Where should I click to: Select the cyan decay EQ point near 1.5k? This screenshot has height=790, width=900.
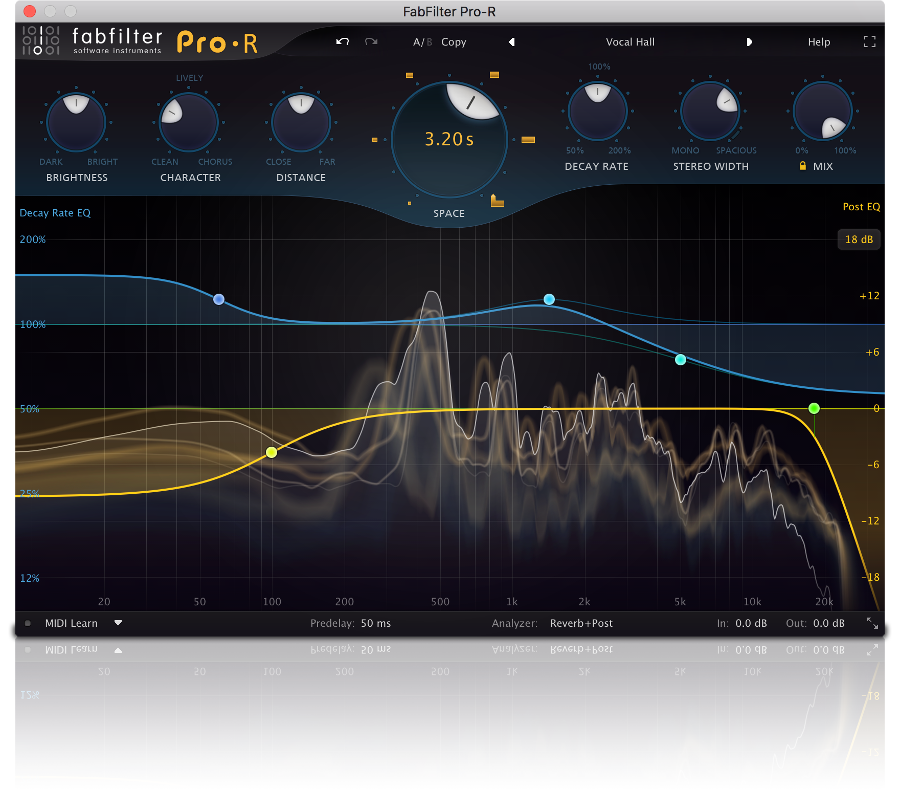coord(549,299)
